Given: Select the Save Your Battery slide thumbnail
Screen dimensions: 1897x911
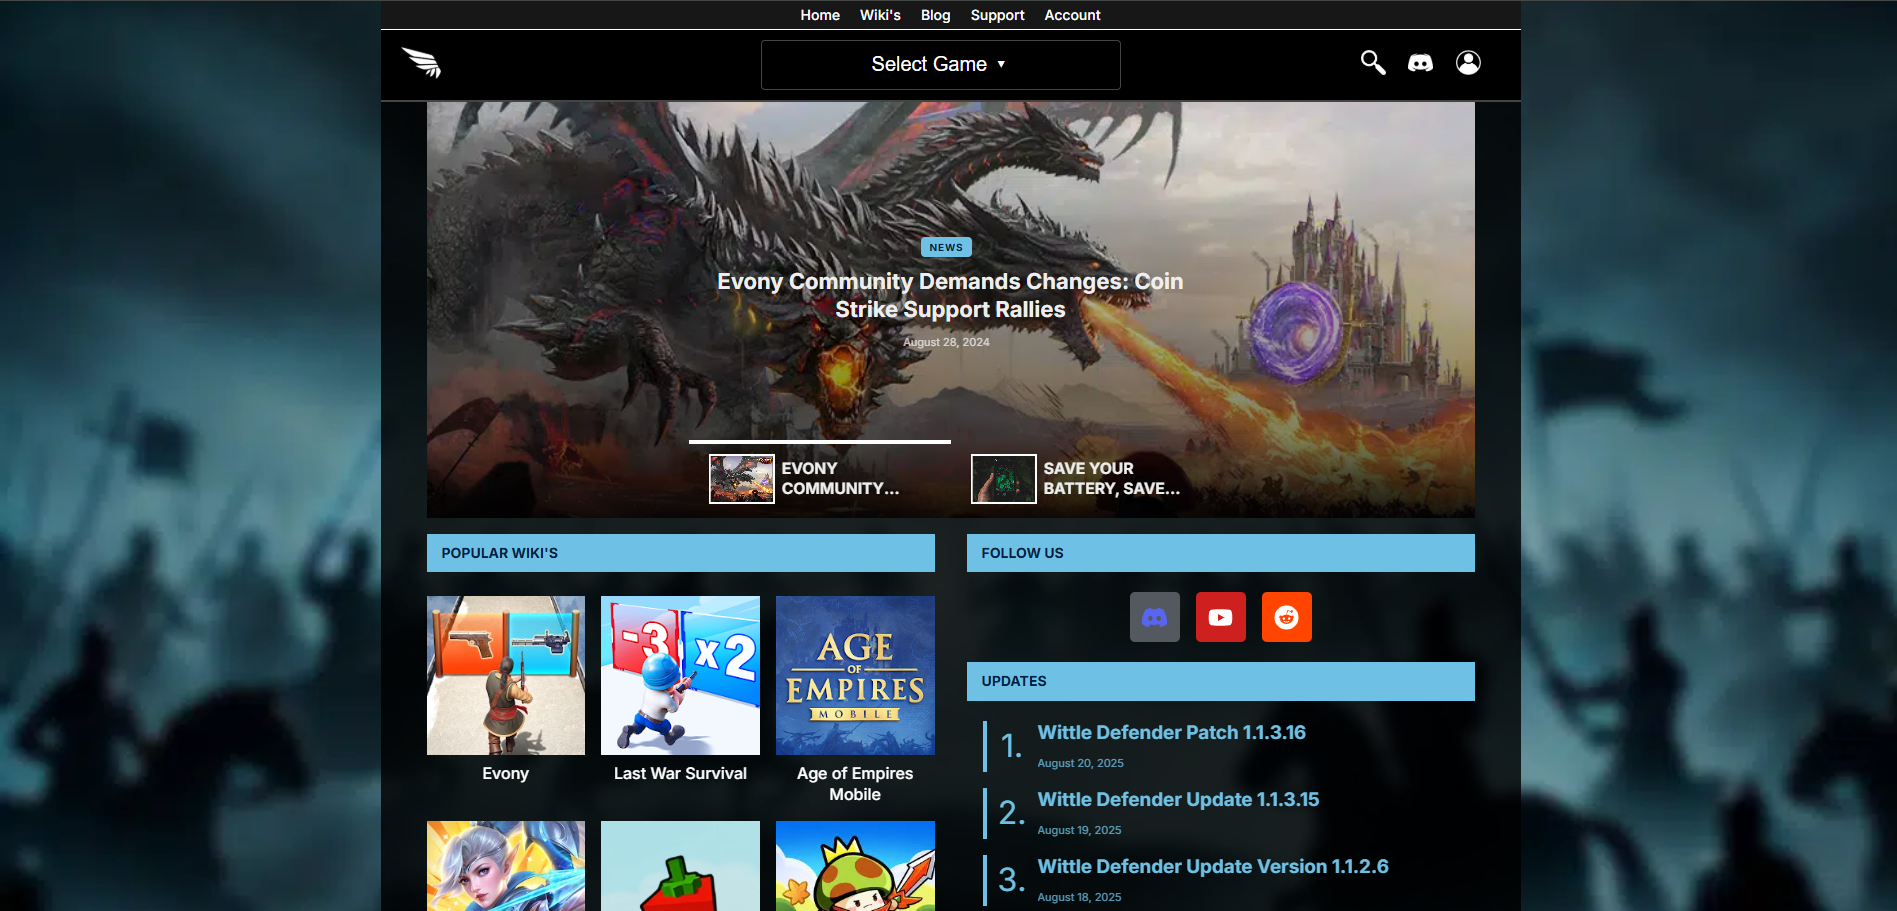Looking at the screenshot, I should coord(1003,479).
